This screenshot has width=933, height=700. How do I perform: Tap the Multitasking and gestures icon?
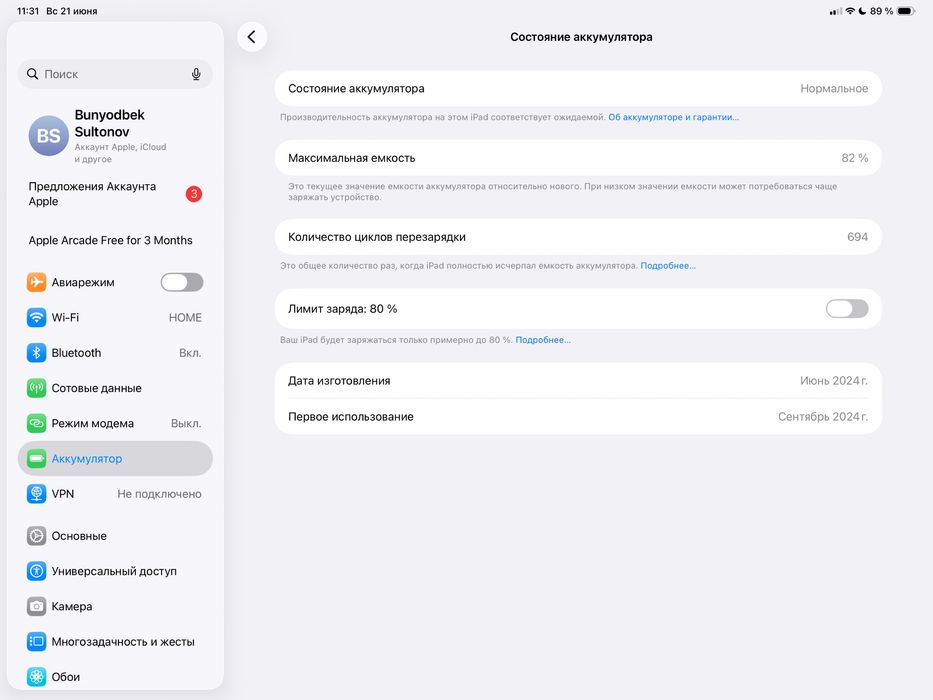coord(36,642)
